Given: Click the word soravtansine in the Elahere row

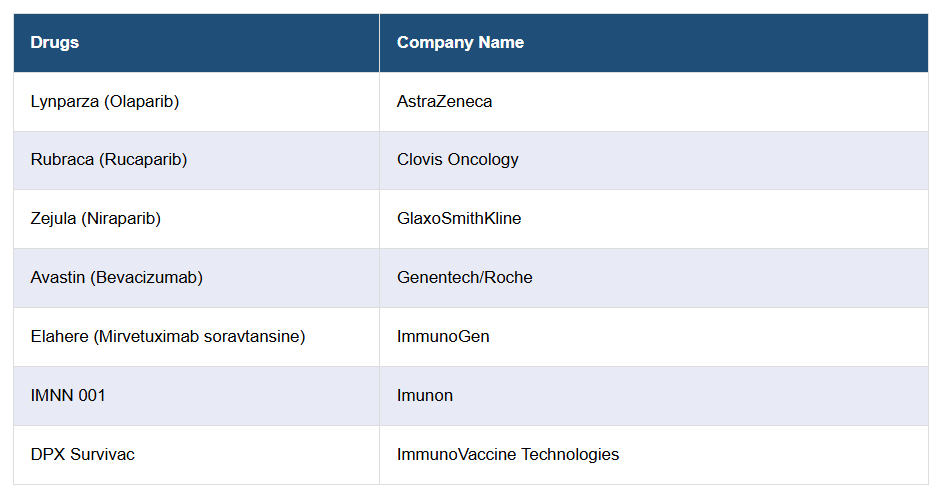Looking at the screenshot, I should pos(255,336).
